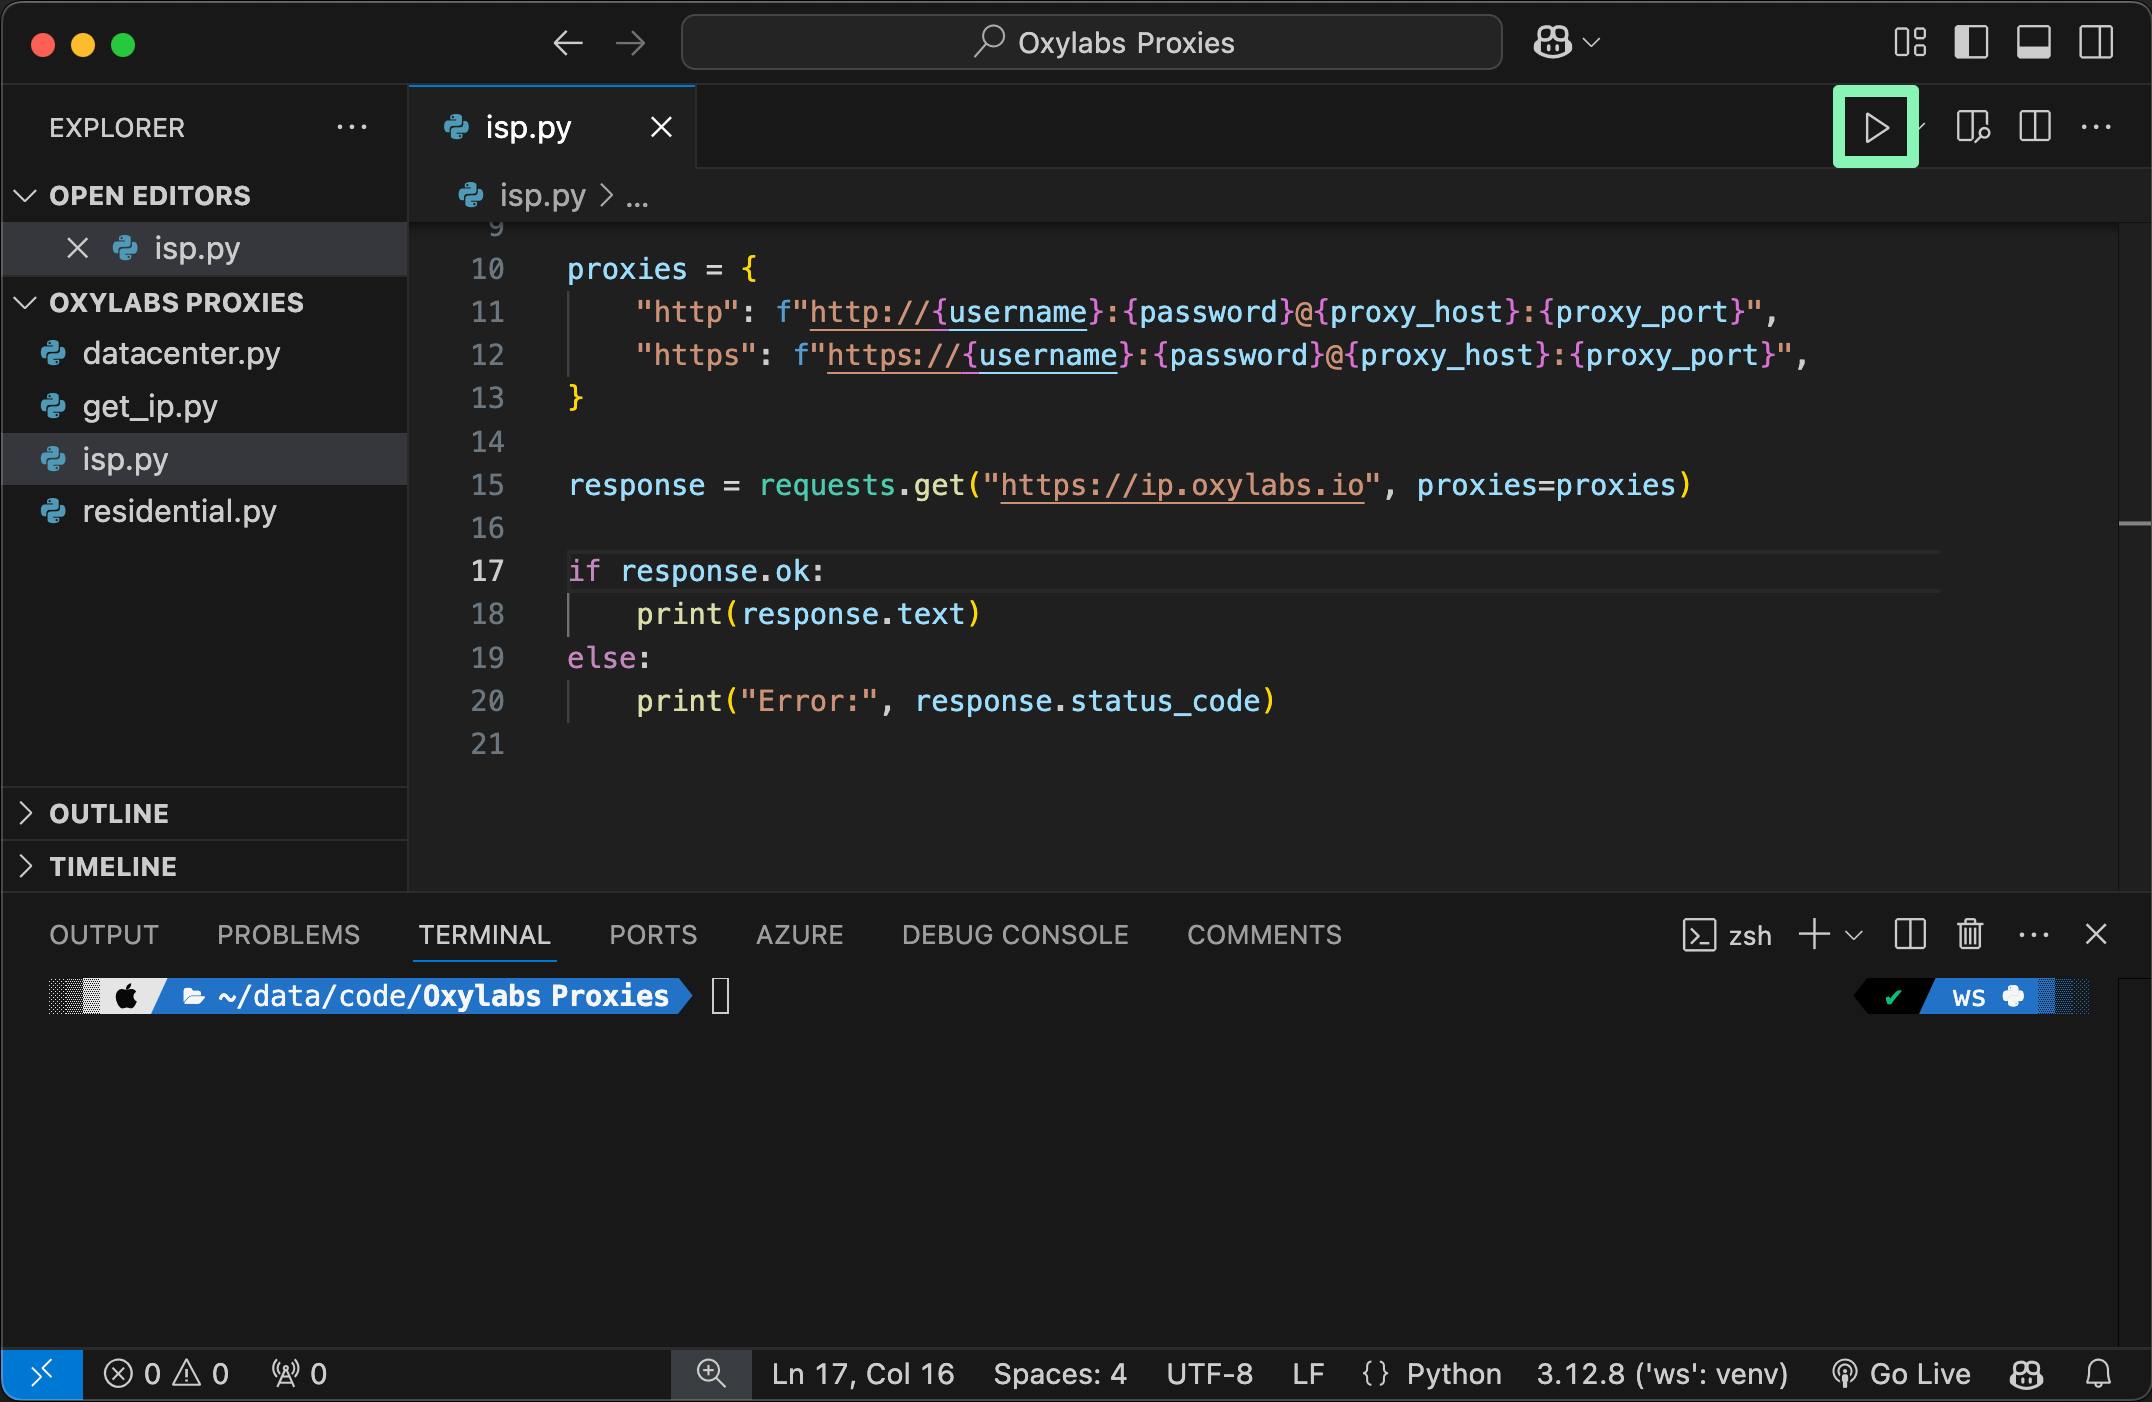Toggle the bottom panel visibility
The width and height of the screenshot is (2152, 1402).
pyautogui.click(x=2033, y=43)
